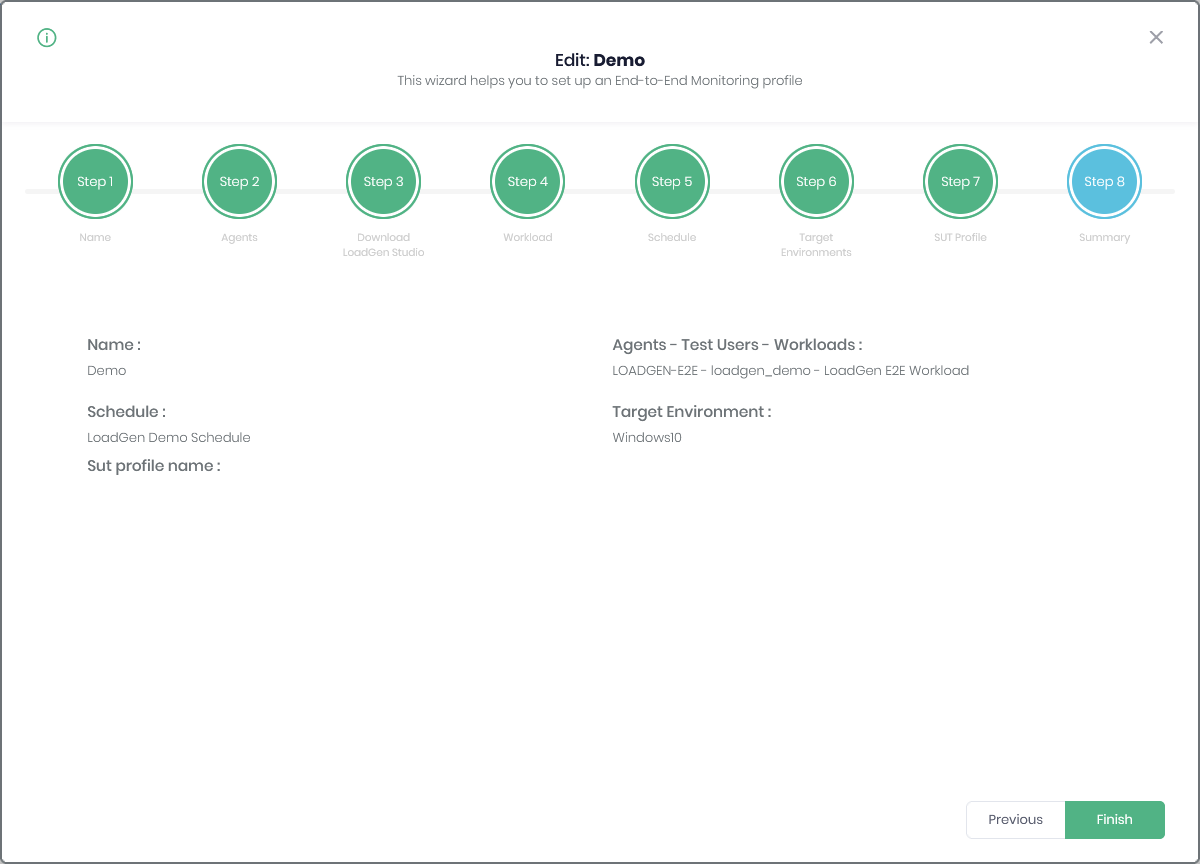Close the Edit Demo wizard
This screenshot has height=864, width=1200.
[1156, 38]
